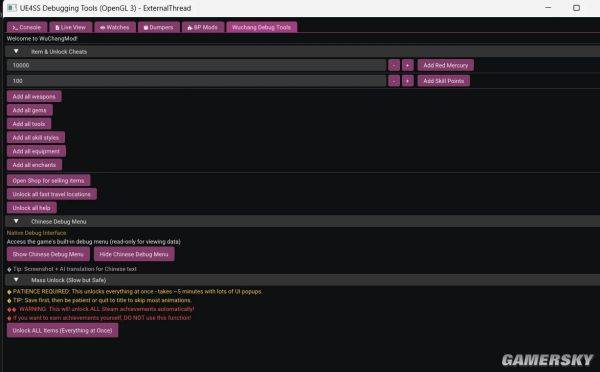Open the BP Mods tab
The width and height of the screenshot is (600, 372).
click(x=203, y=28)
